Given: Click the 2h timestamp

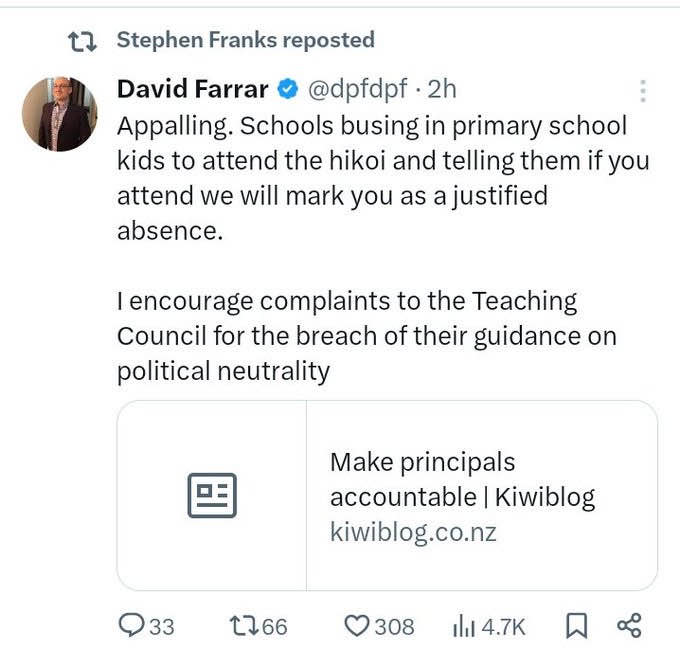Looking at the screenshot, I should coord(441,89).
